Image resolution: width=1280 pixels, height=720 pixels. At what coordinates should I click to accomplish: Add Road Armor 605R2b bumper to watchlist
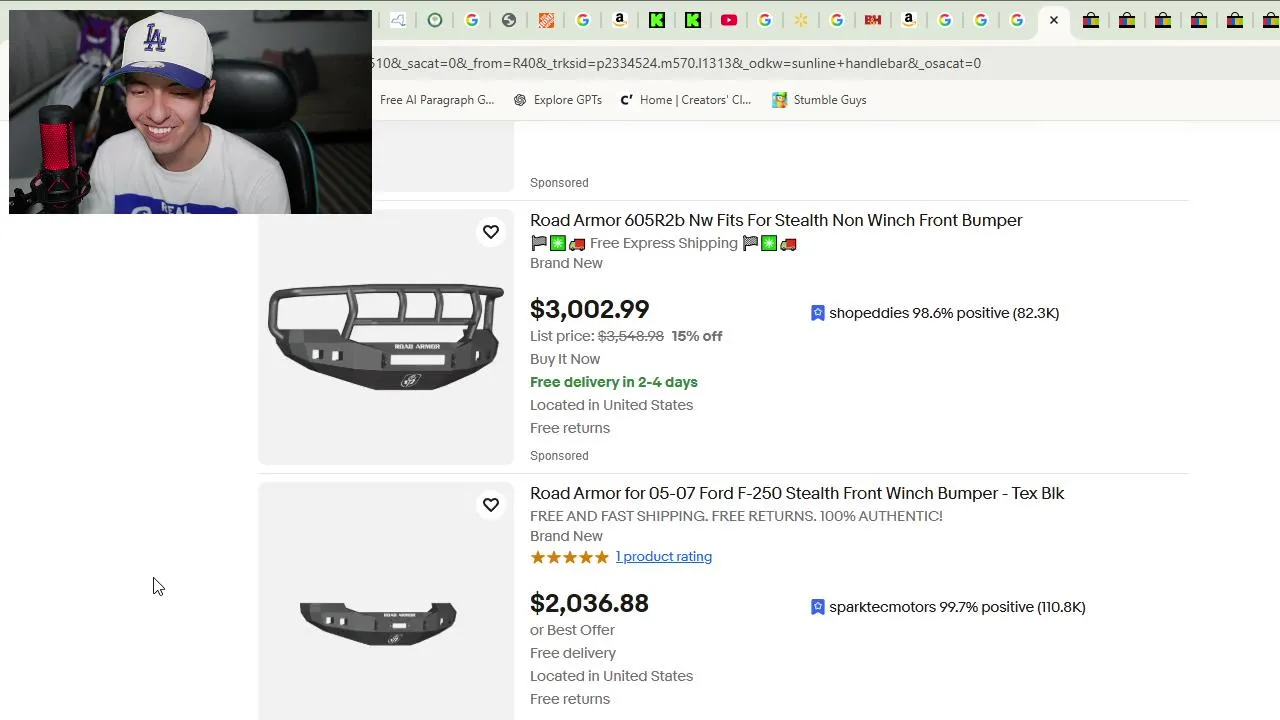coord(491,232)
